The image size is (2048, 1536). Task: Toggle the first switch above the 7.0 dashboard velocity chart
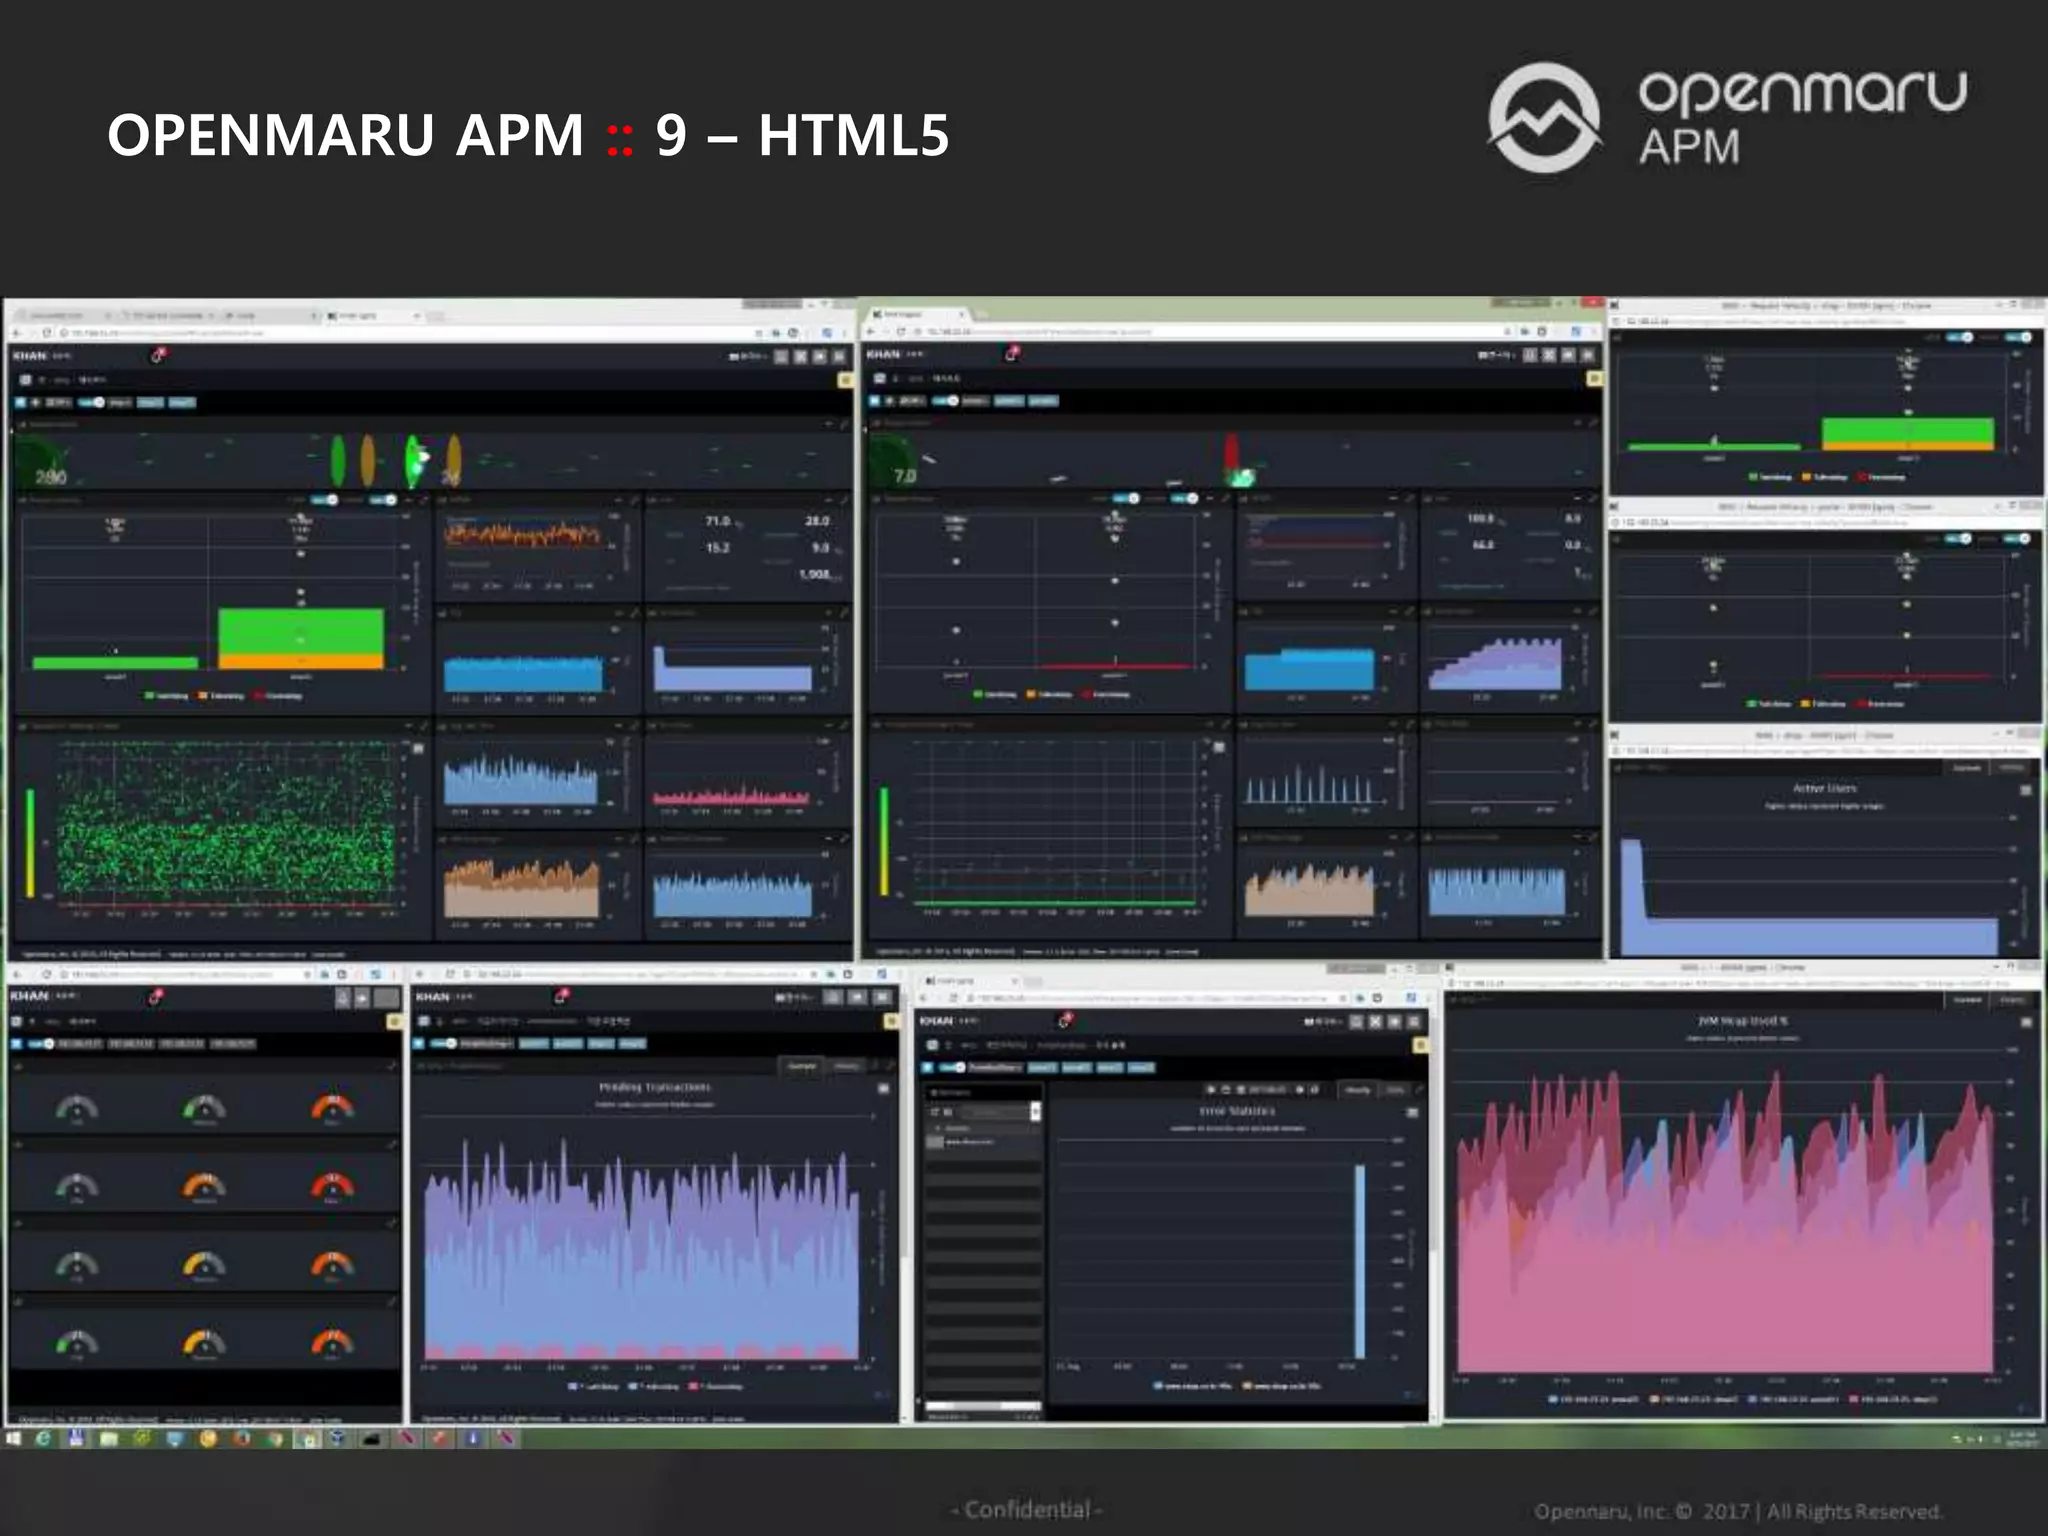[1127, 498]
